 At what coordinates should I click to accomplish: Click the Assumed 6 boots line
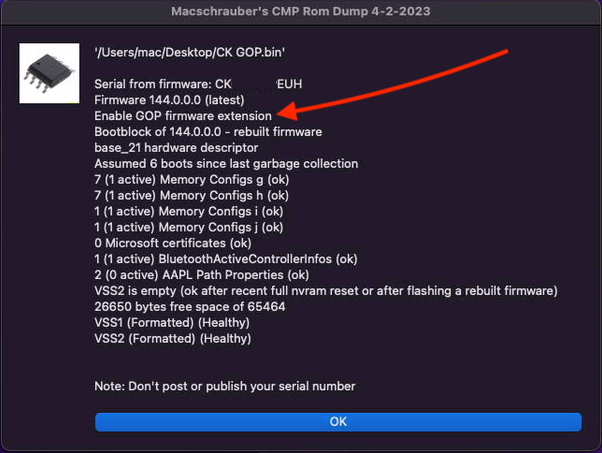point(226,164)
